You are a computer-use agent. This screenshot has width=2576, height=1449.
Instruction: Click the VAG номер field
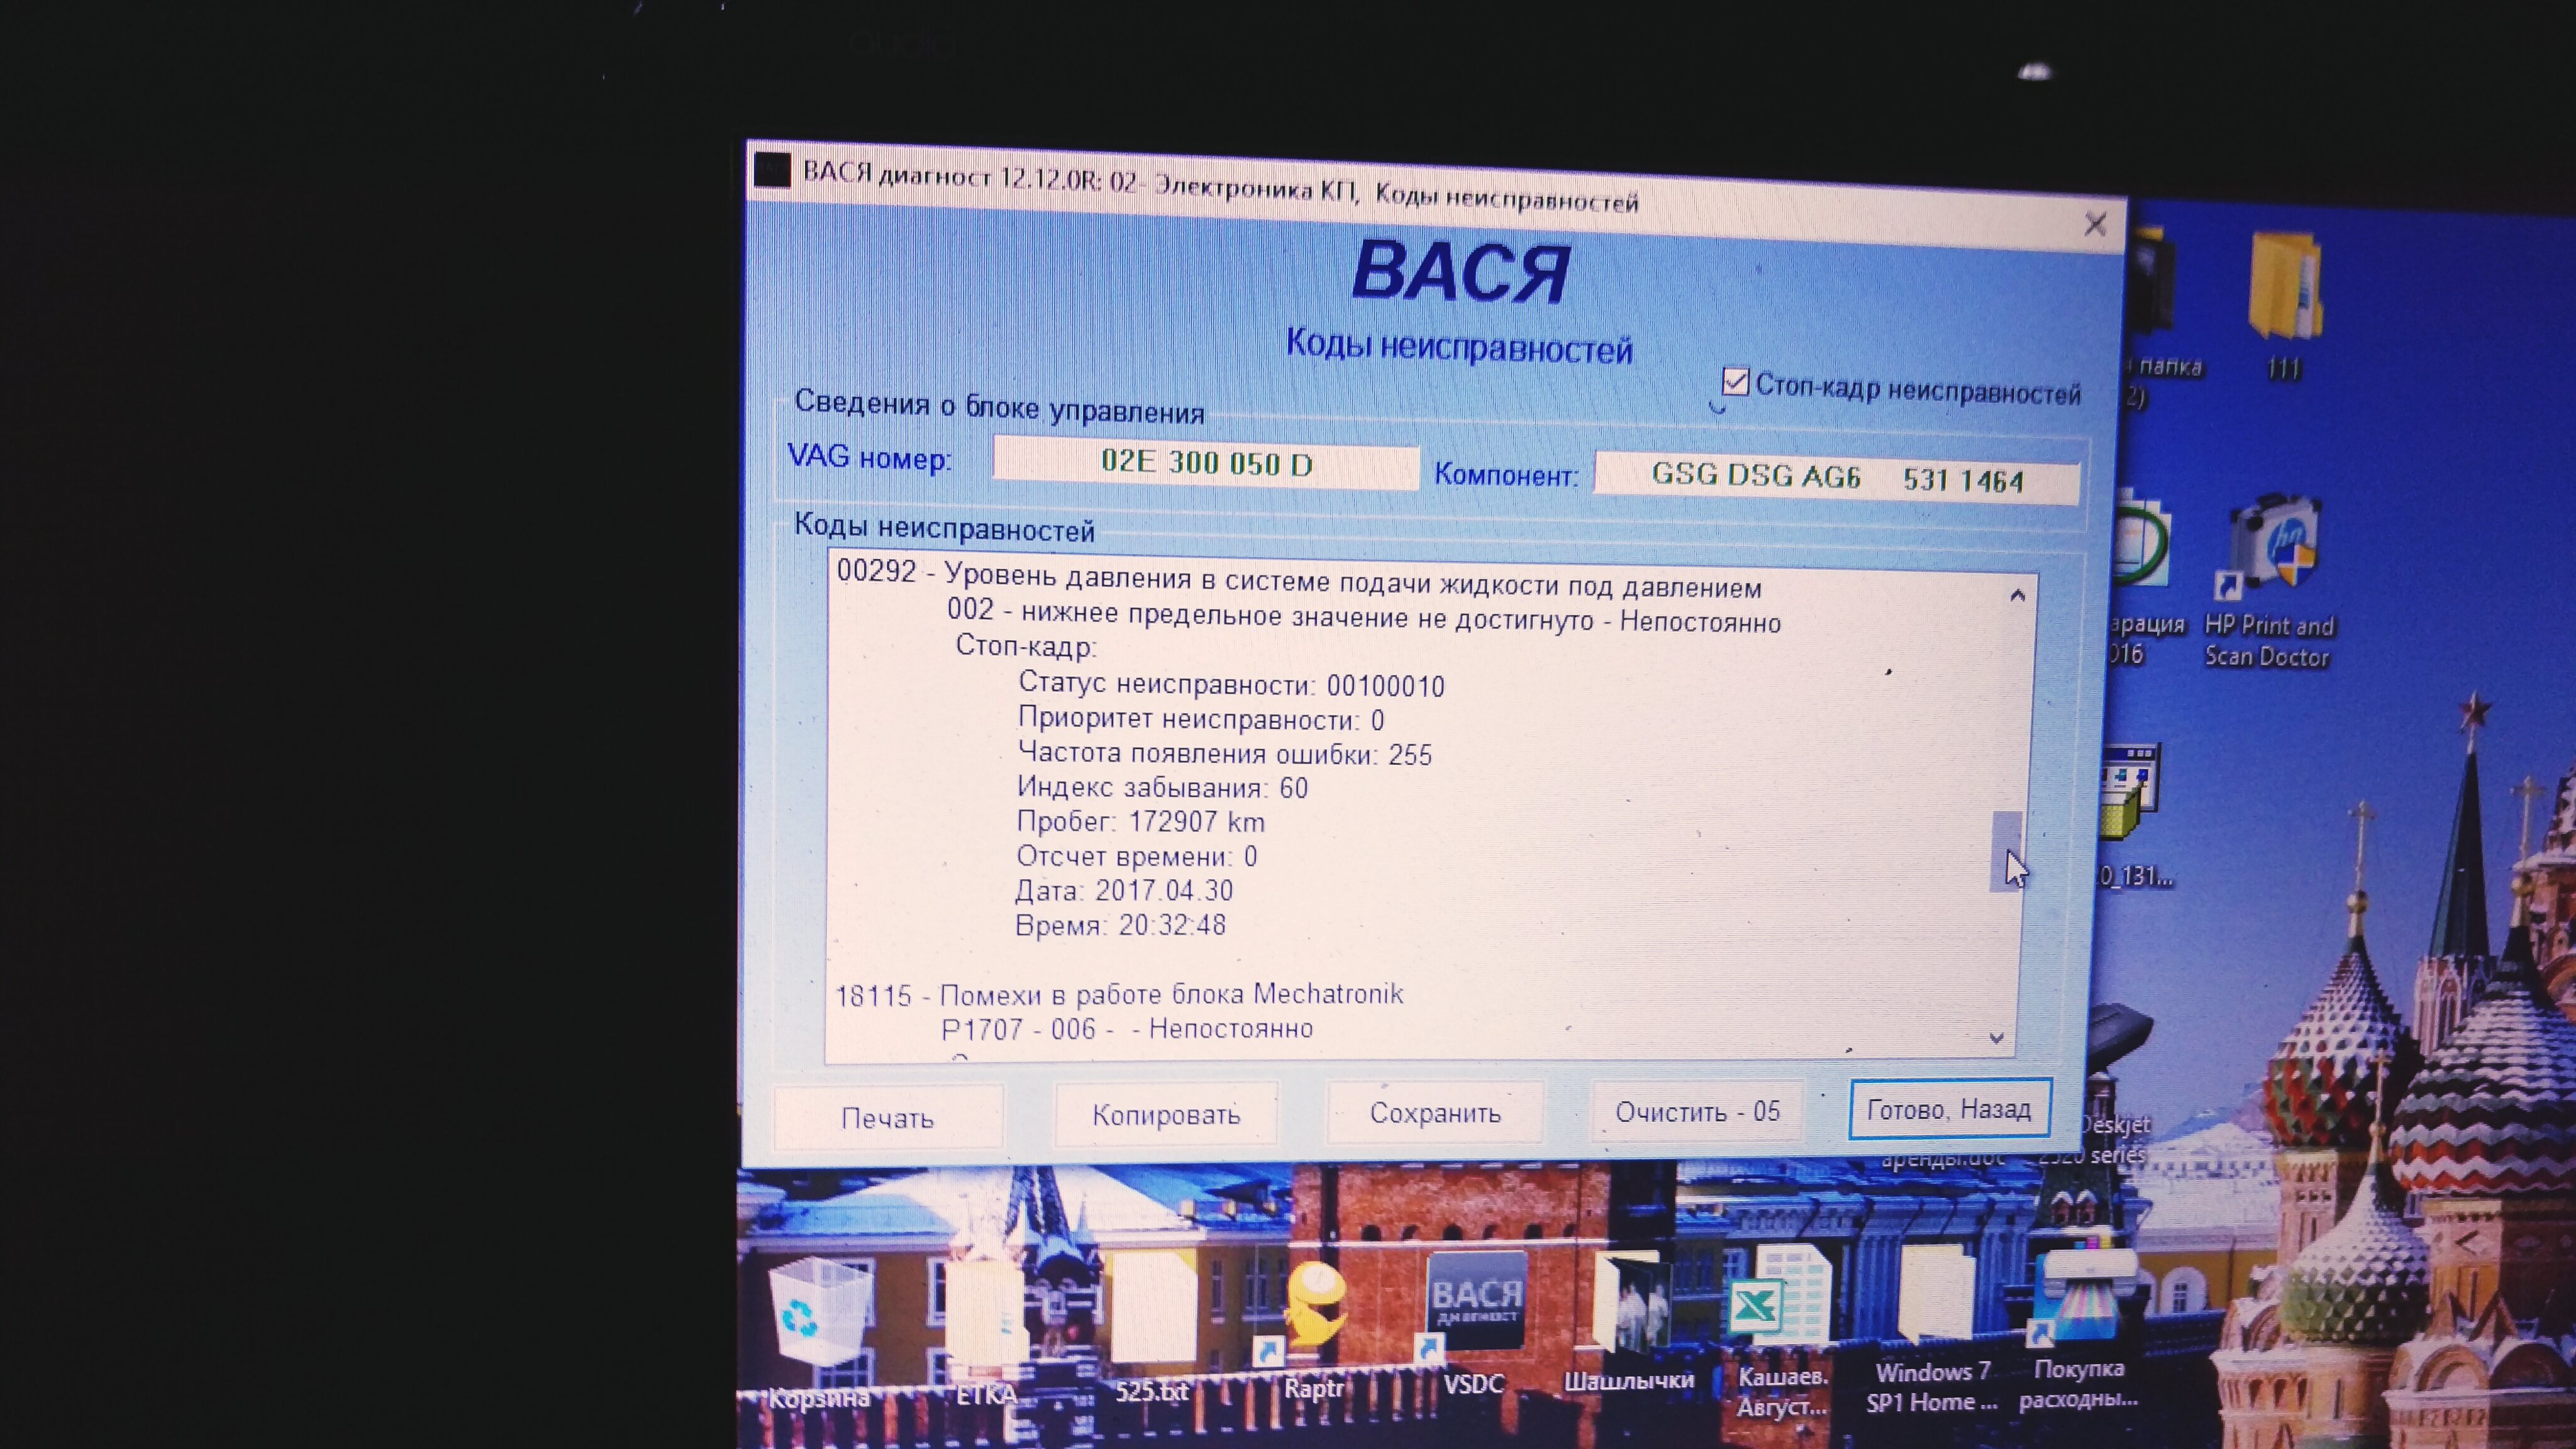pos(1205,464)
